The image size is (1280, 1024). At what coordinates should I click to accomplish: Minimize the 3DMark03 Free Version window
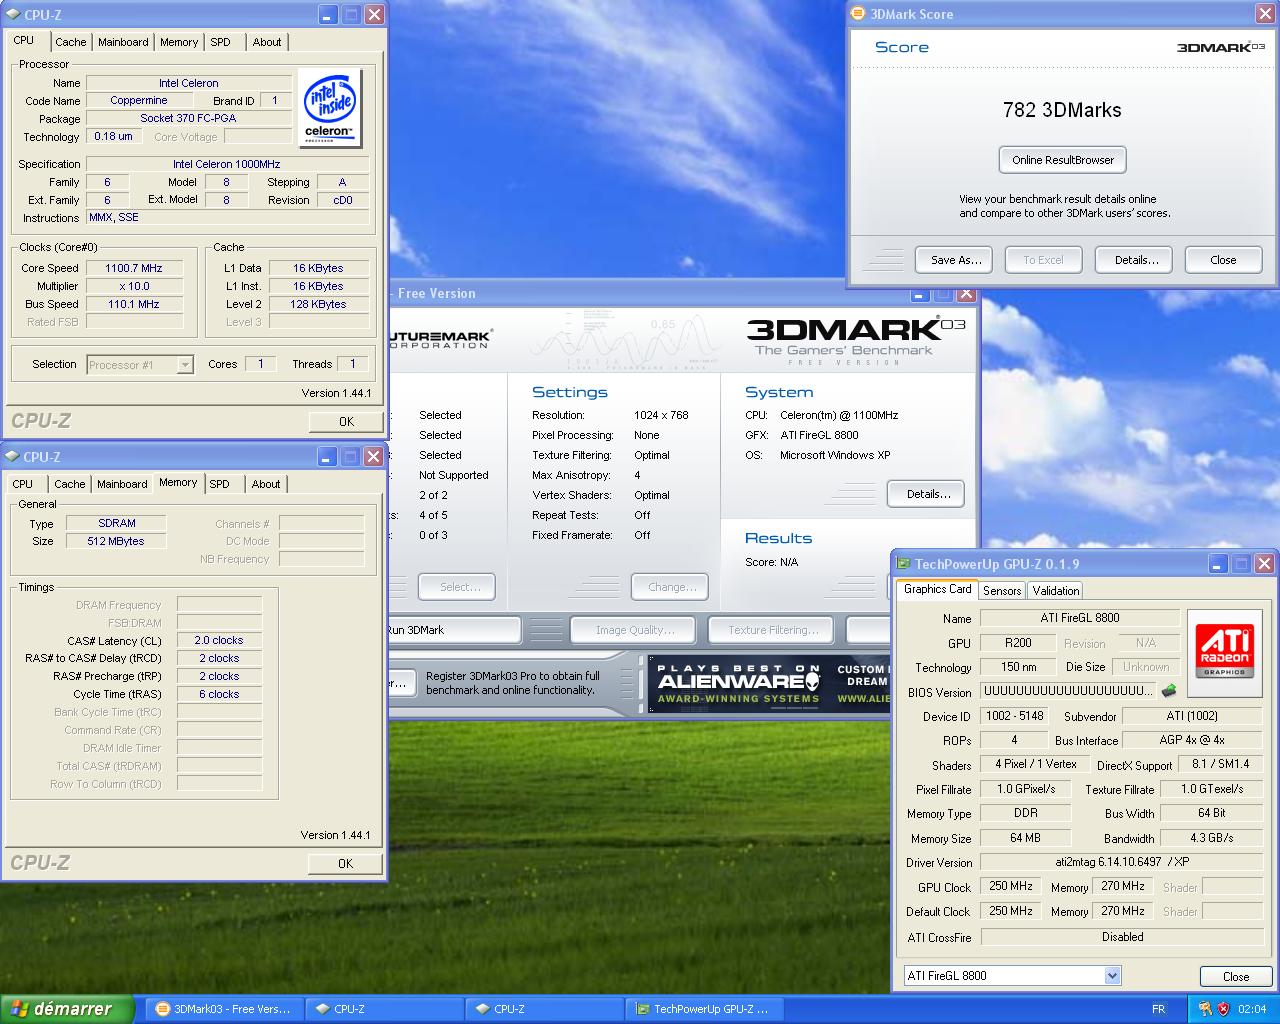(920, 294)
